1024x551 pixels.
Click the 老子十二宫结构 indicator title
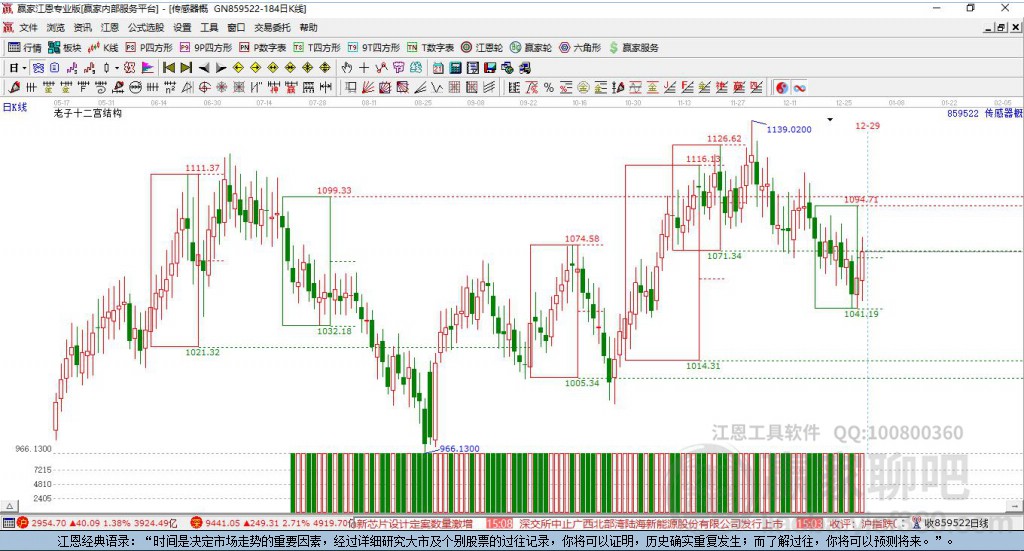click(88, 113)
